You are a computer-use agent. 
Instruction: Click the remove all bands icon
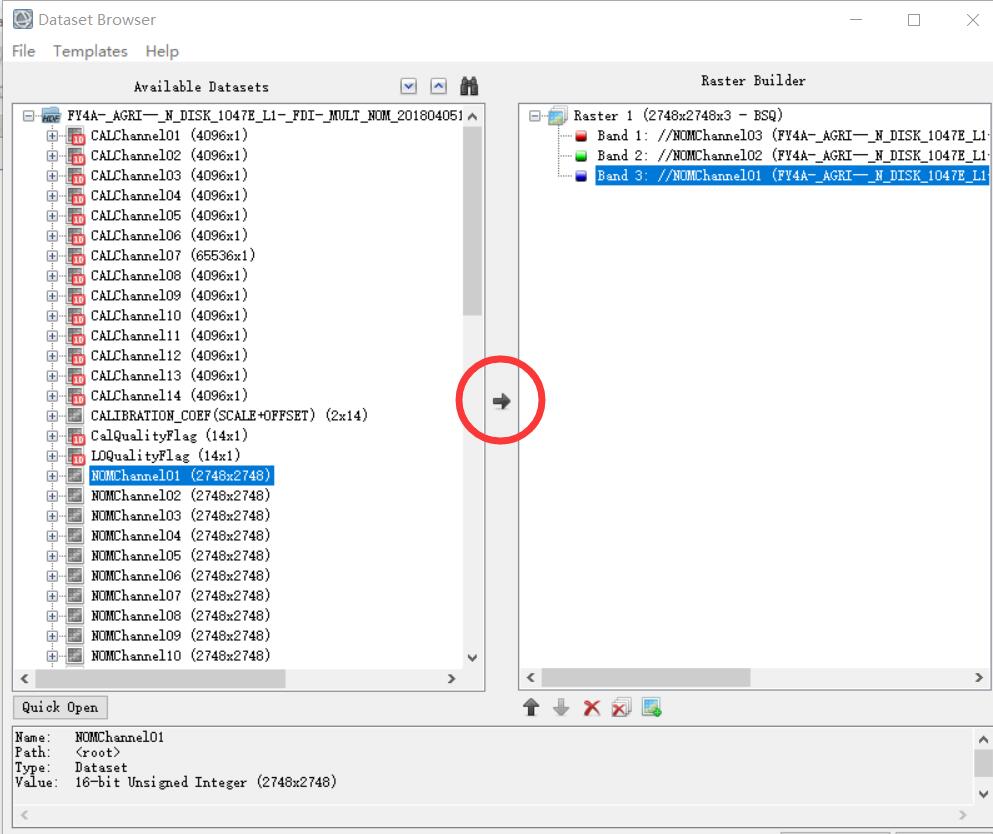(x=621, y=707)
